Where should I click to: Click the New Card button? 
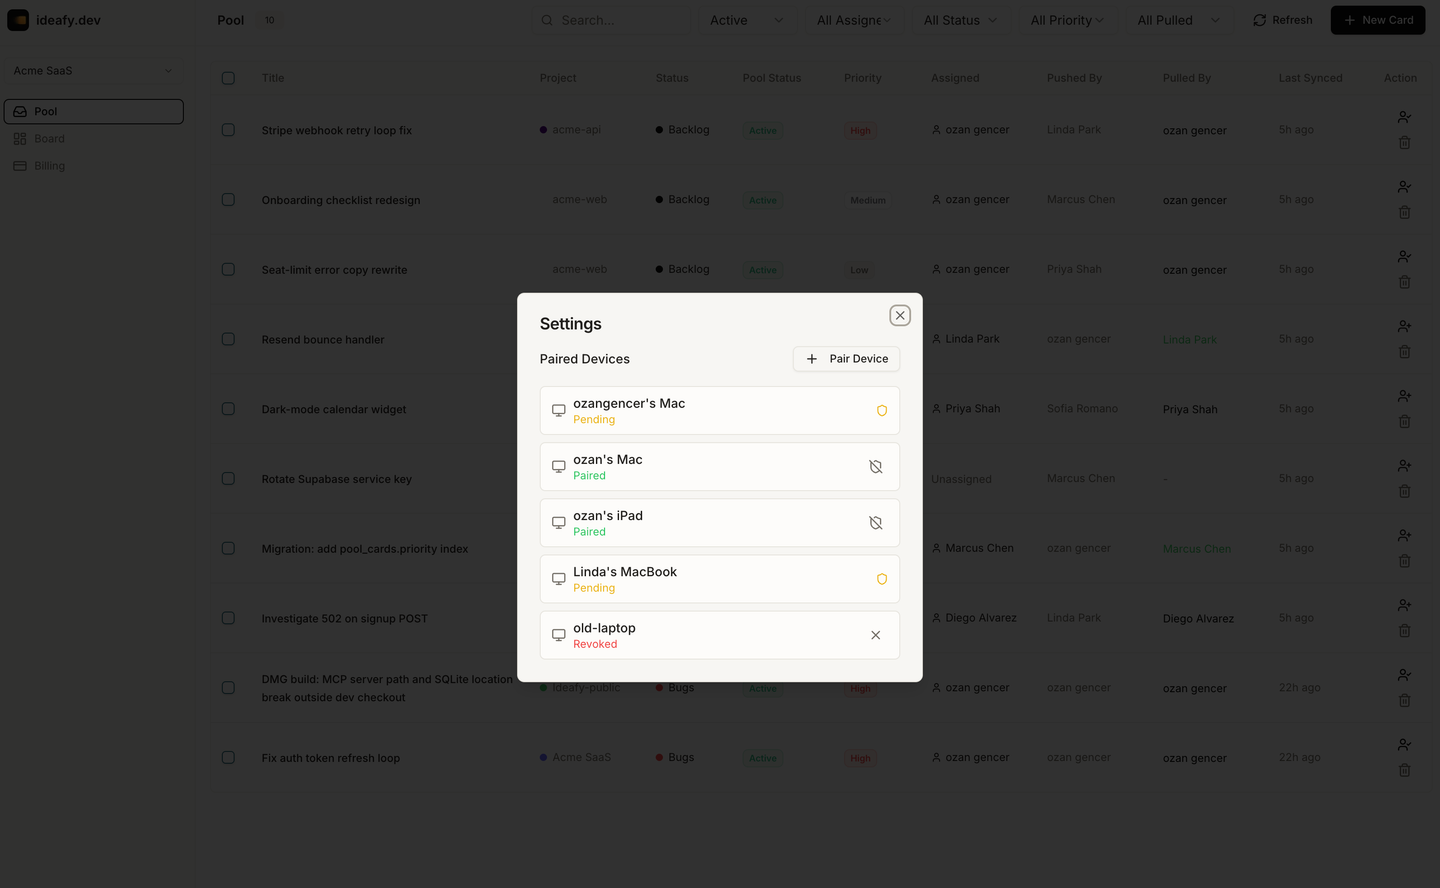click(1378, 20)
